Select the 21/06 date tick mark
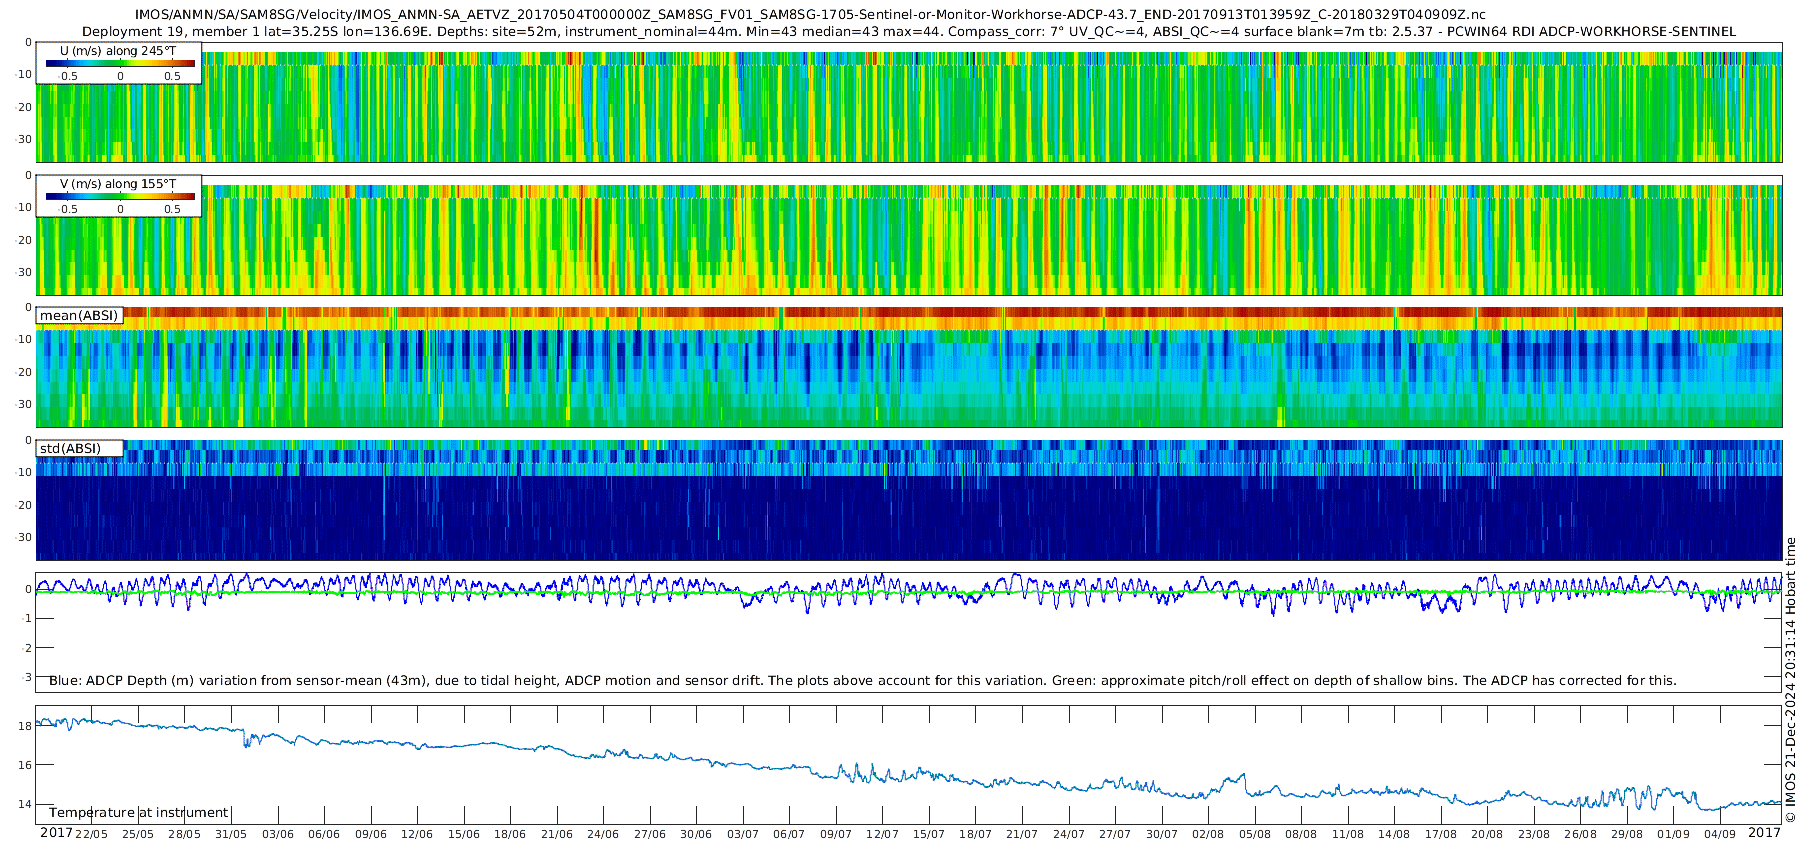The width and height of the screenshot is (1800, 850). click(x=557, y=834)
